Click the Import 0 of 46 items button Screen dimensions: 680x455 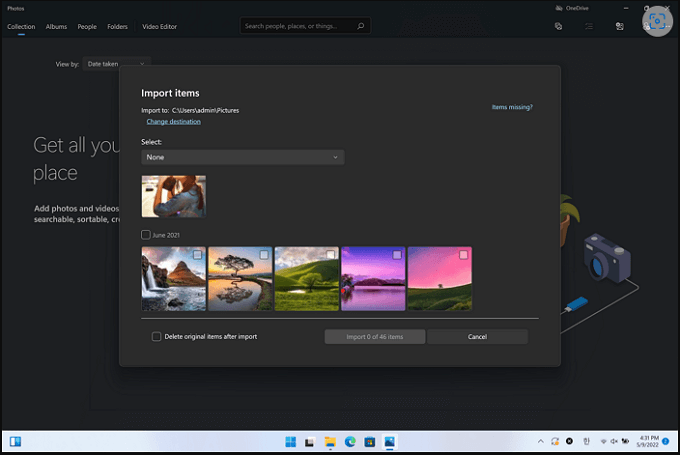(x=375, y=337)
